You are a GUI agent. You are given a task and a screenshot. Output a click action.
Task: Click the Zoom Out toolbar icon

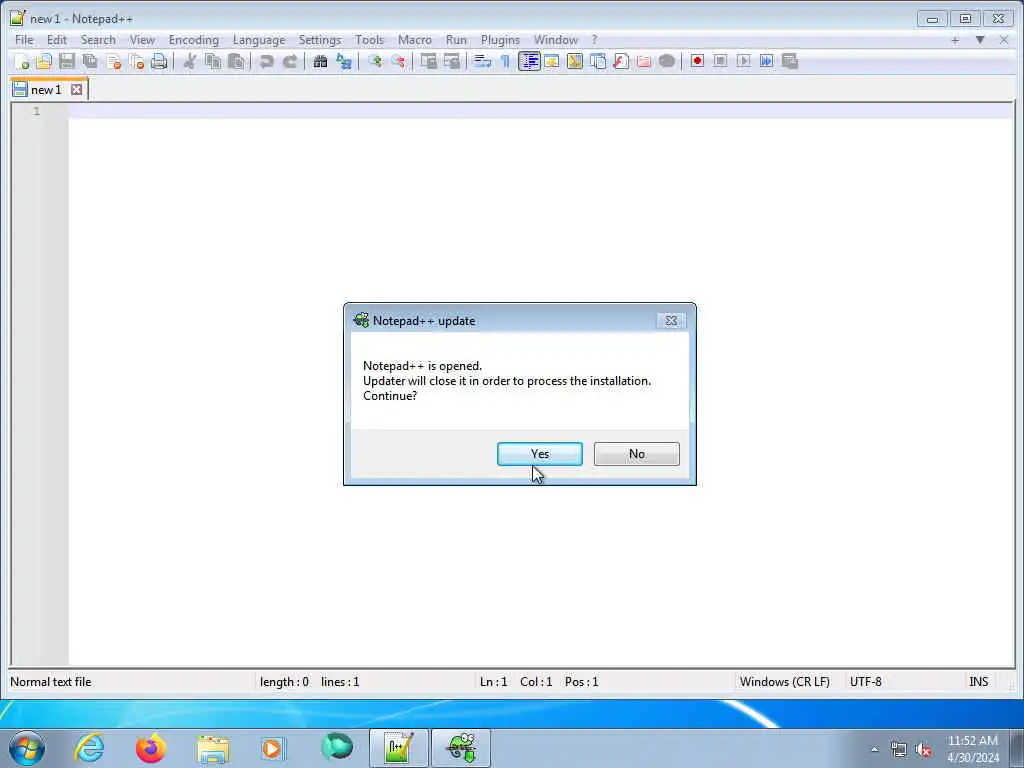pyautogui.click(x=398, y=61)
